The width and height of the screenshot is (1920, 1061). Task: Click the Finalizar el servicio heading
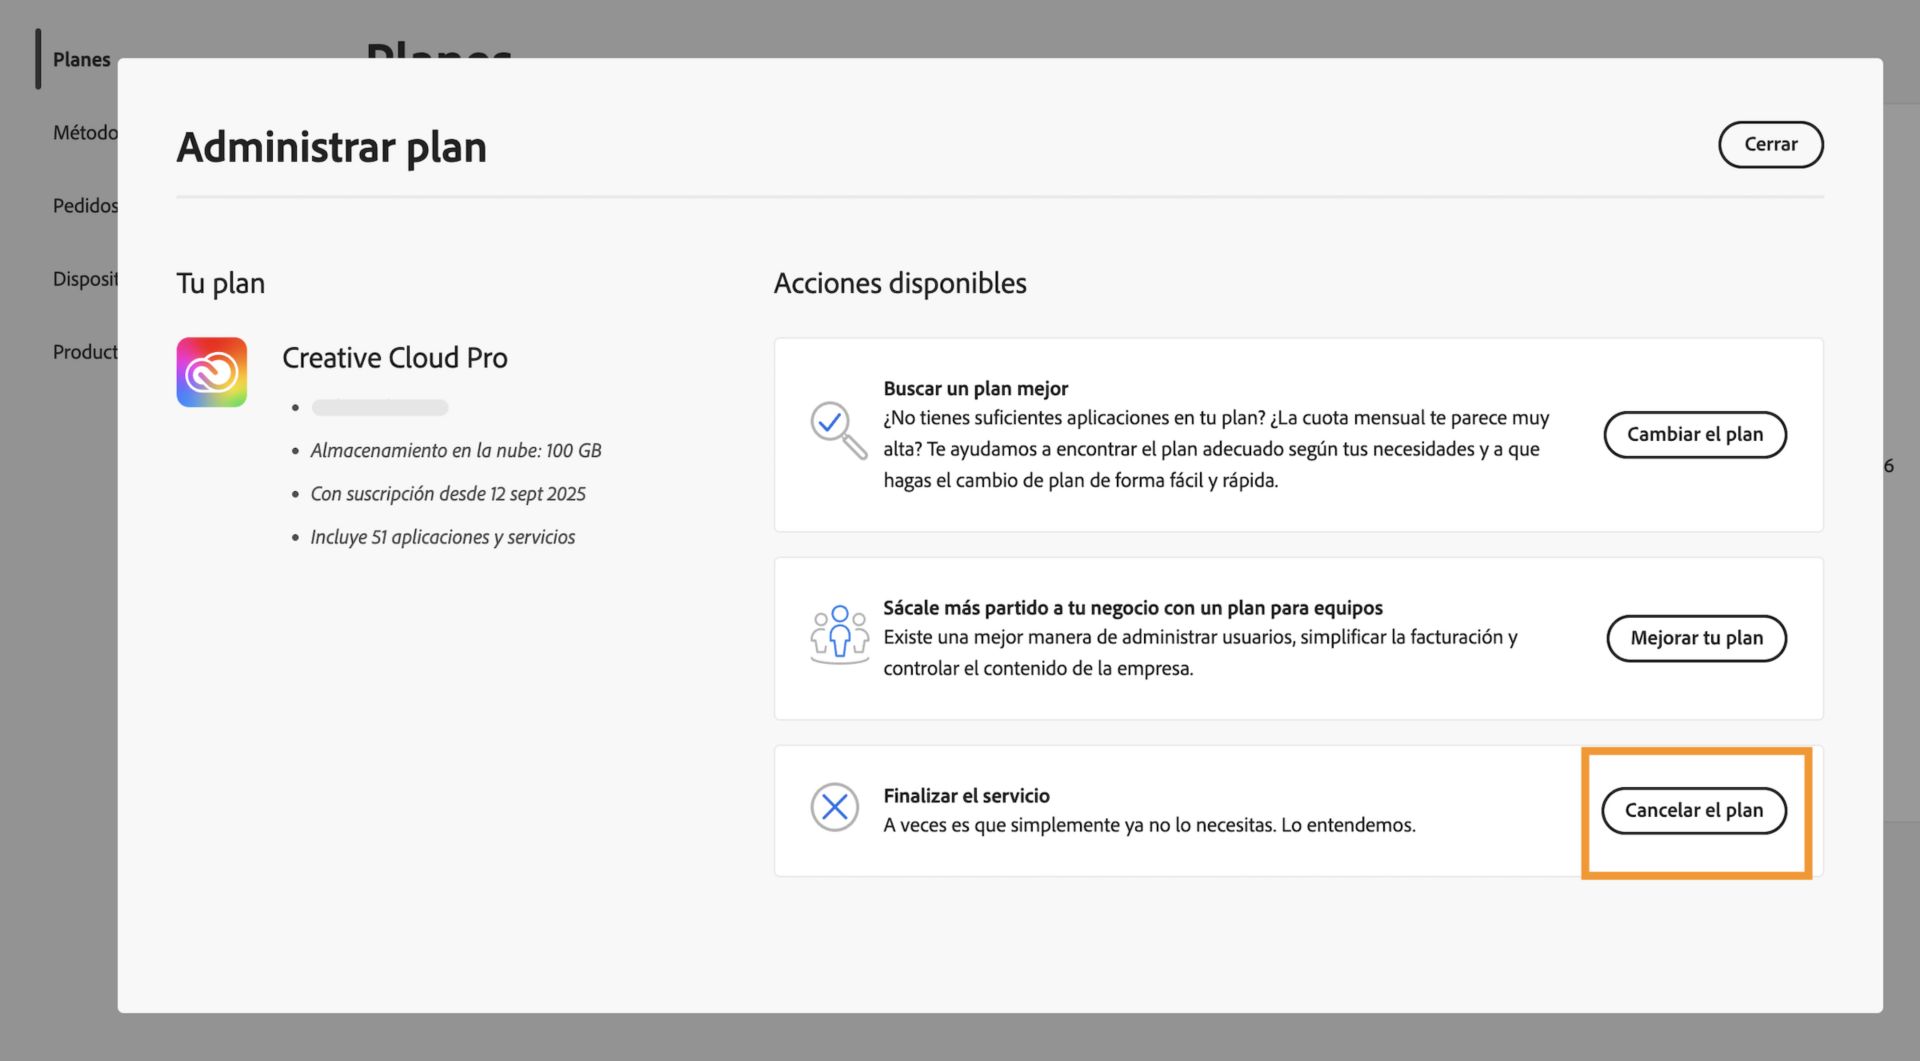(x=966, y=796)
